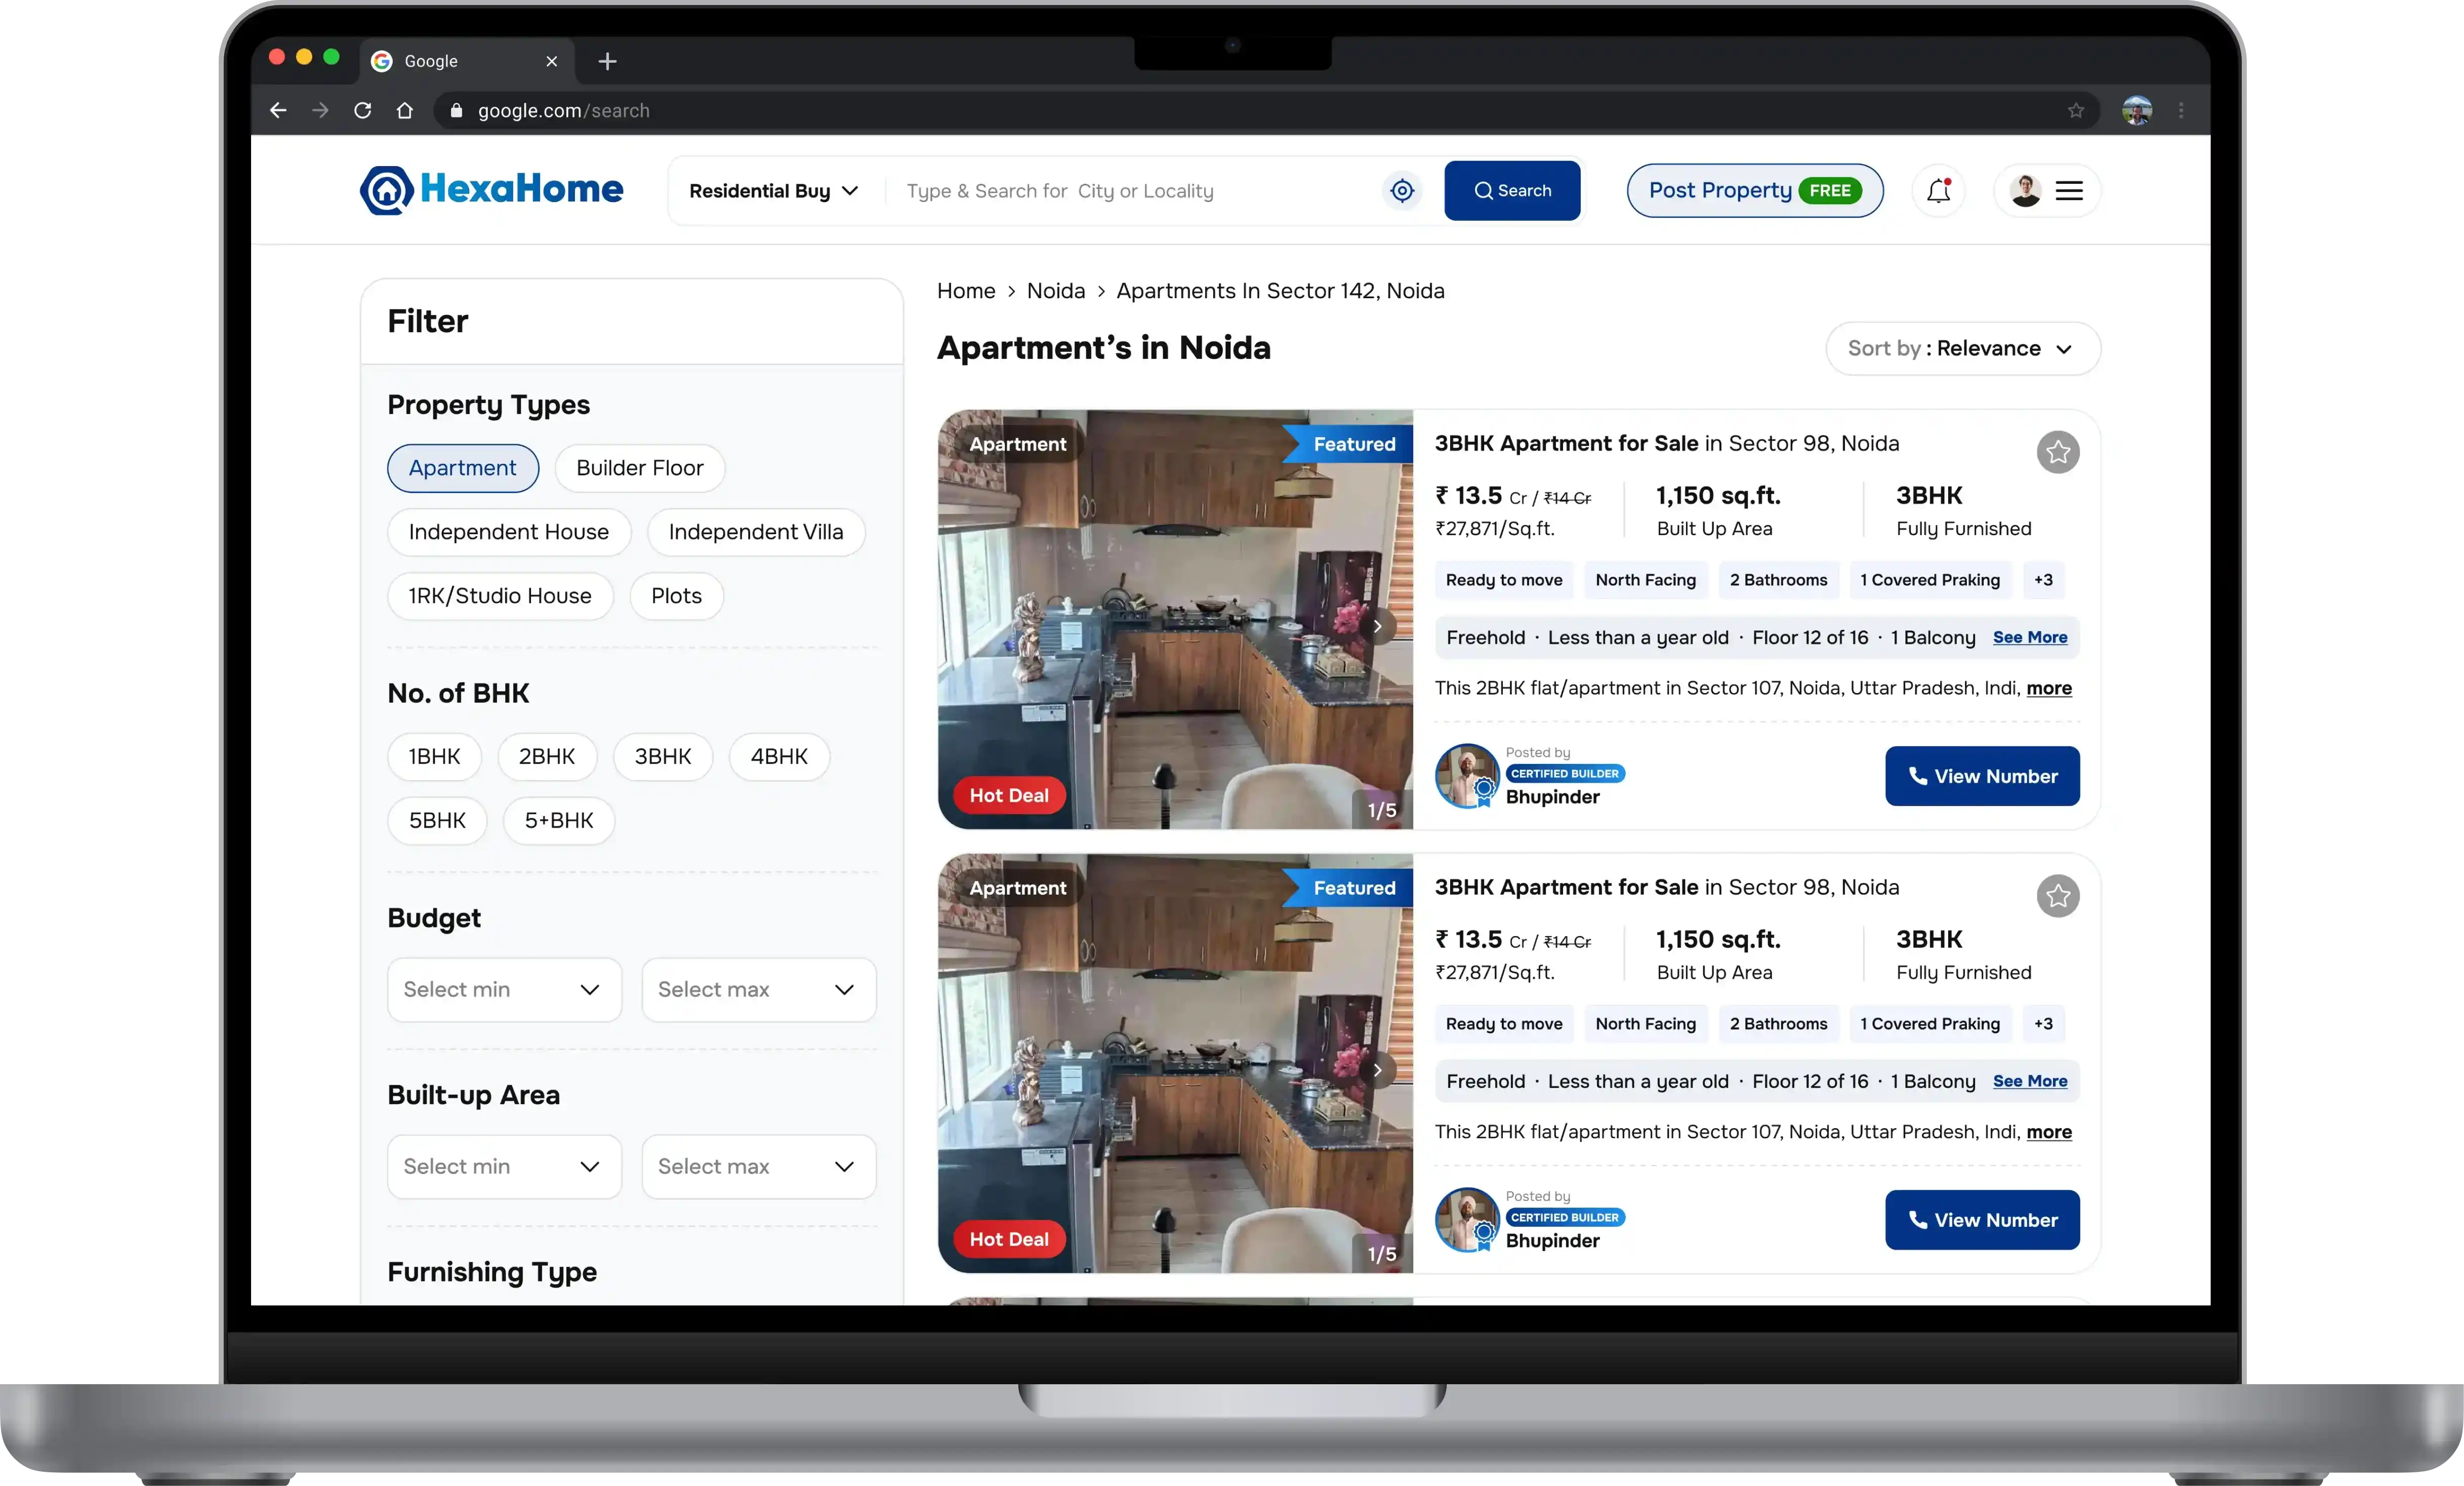The width and height of the screenshot is (2464, 1486).
Task: Bookmark the page via the address bar star
Action: point(2076,110)
